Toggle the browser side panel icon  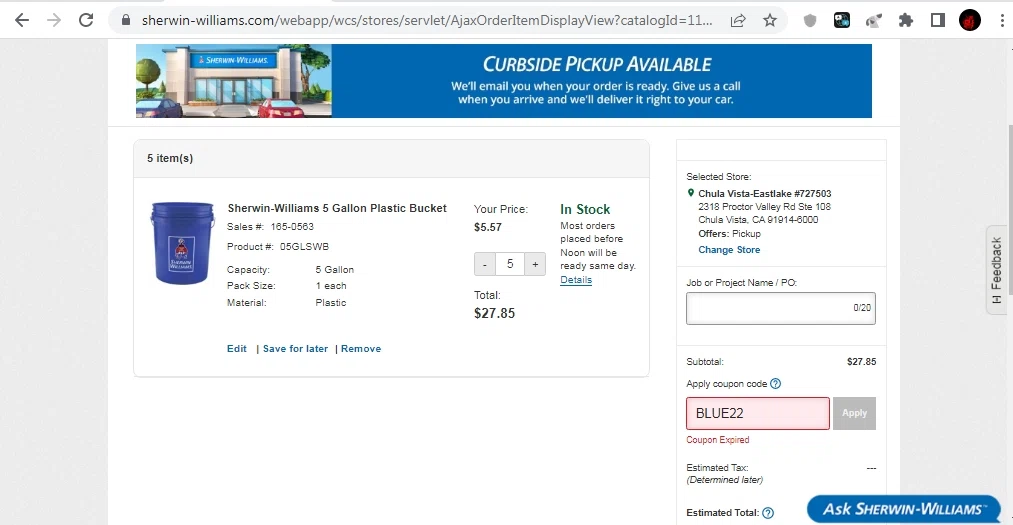tap(938, 20)
